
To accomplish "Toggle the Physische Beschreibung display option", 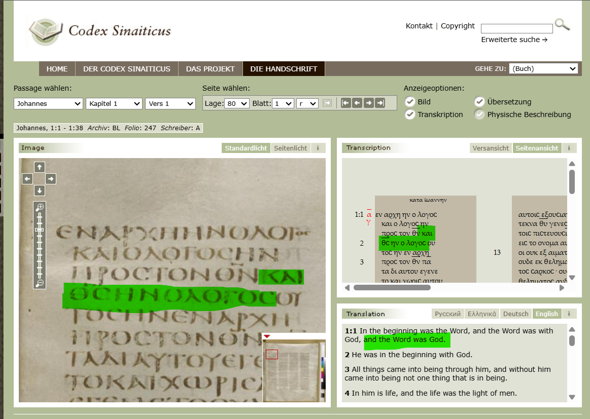I will coord(479,114).
